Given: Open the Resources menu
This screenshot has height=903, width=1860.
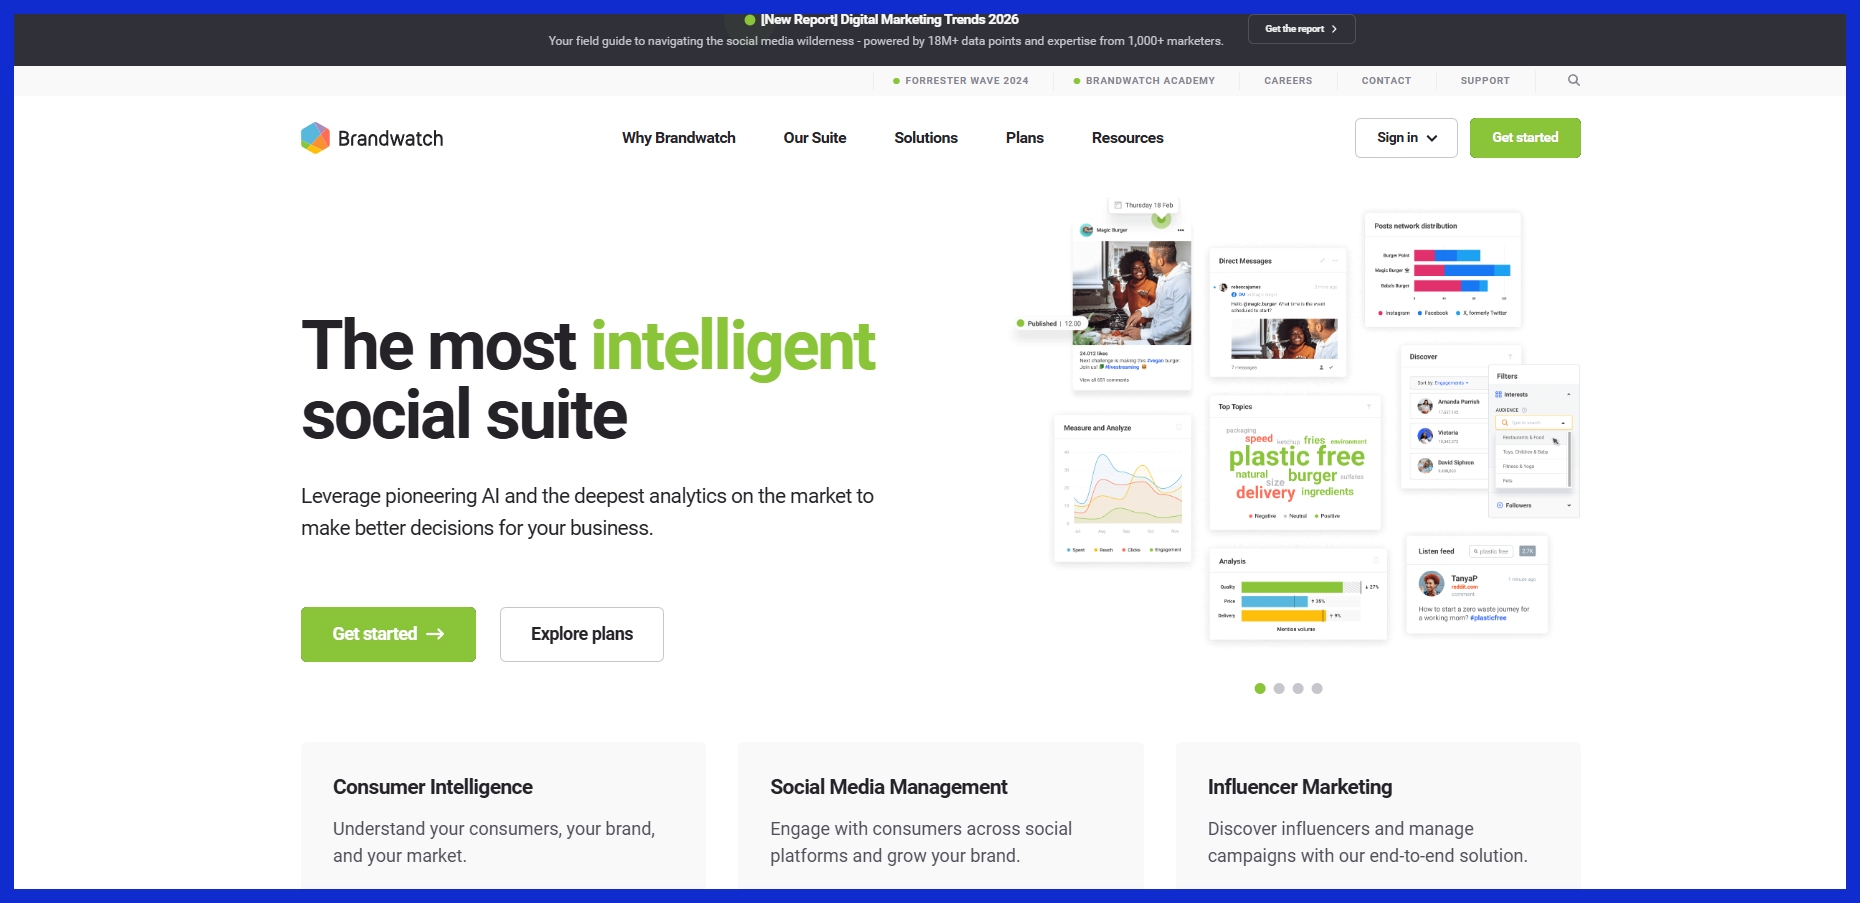Looking at the screenshot, I should click(x=1127, y=138).
